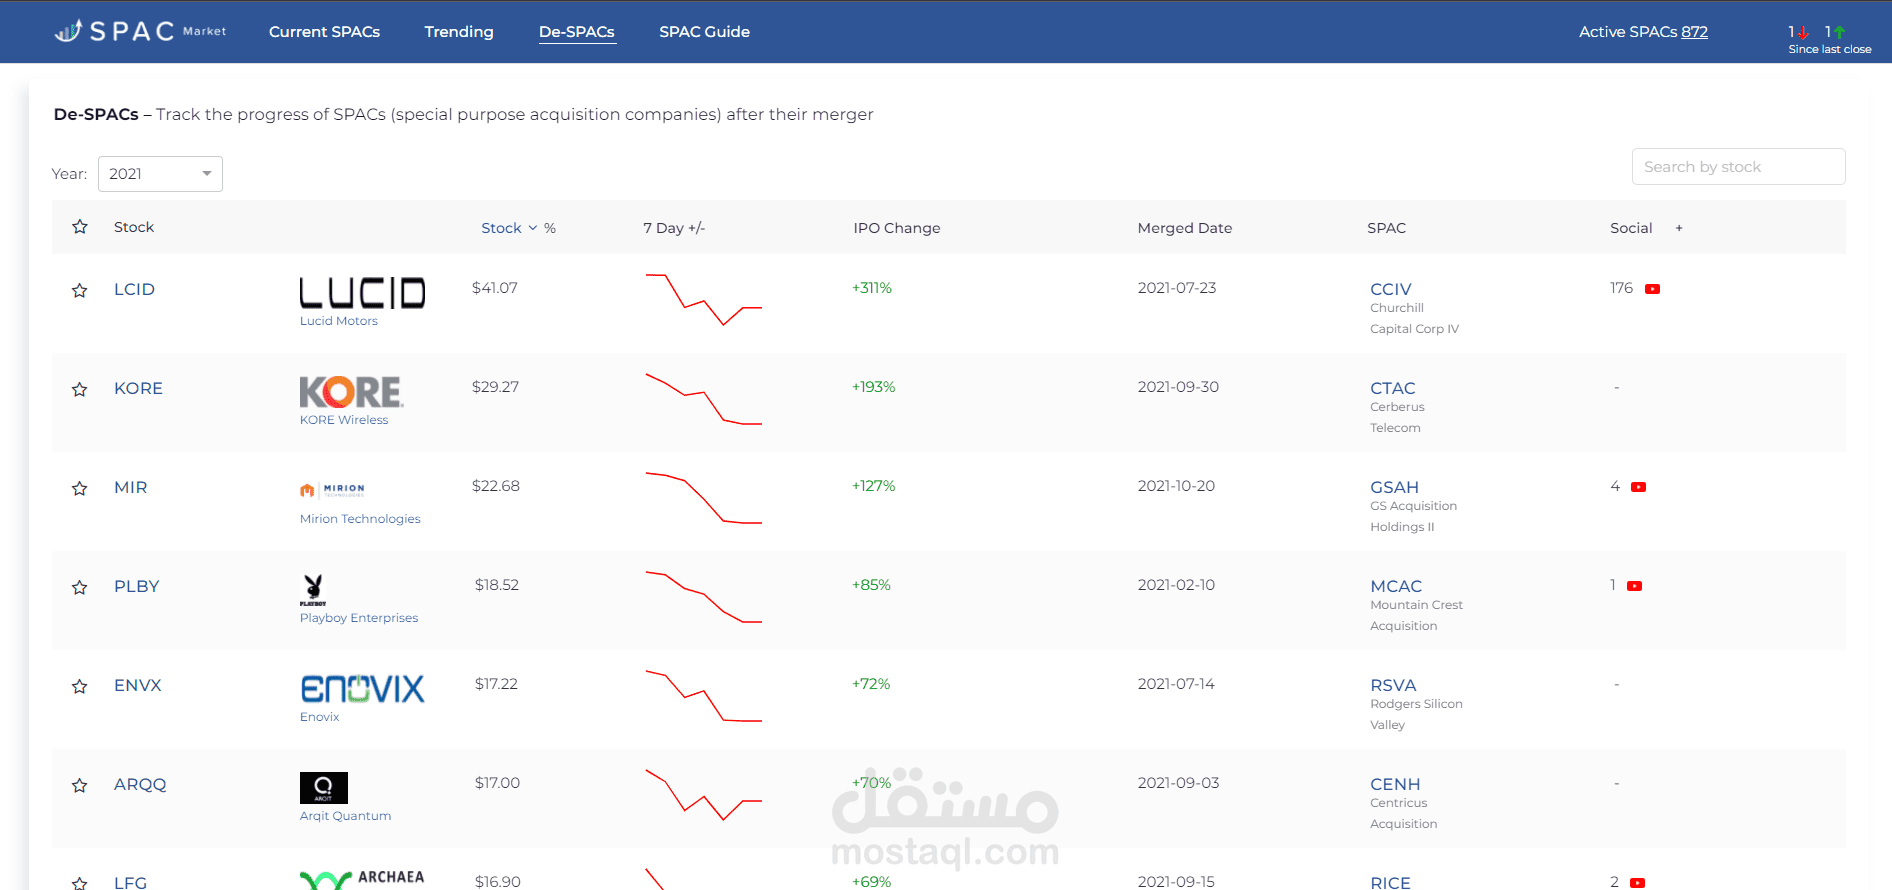1892x890 pixels.
Task: Sort by 7 Day +/- column header
Action: 674,228
